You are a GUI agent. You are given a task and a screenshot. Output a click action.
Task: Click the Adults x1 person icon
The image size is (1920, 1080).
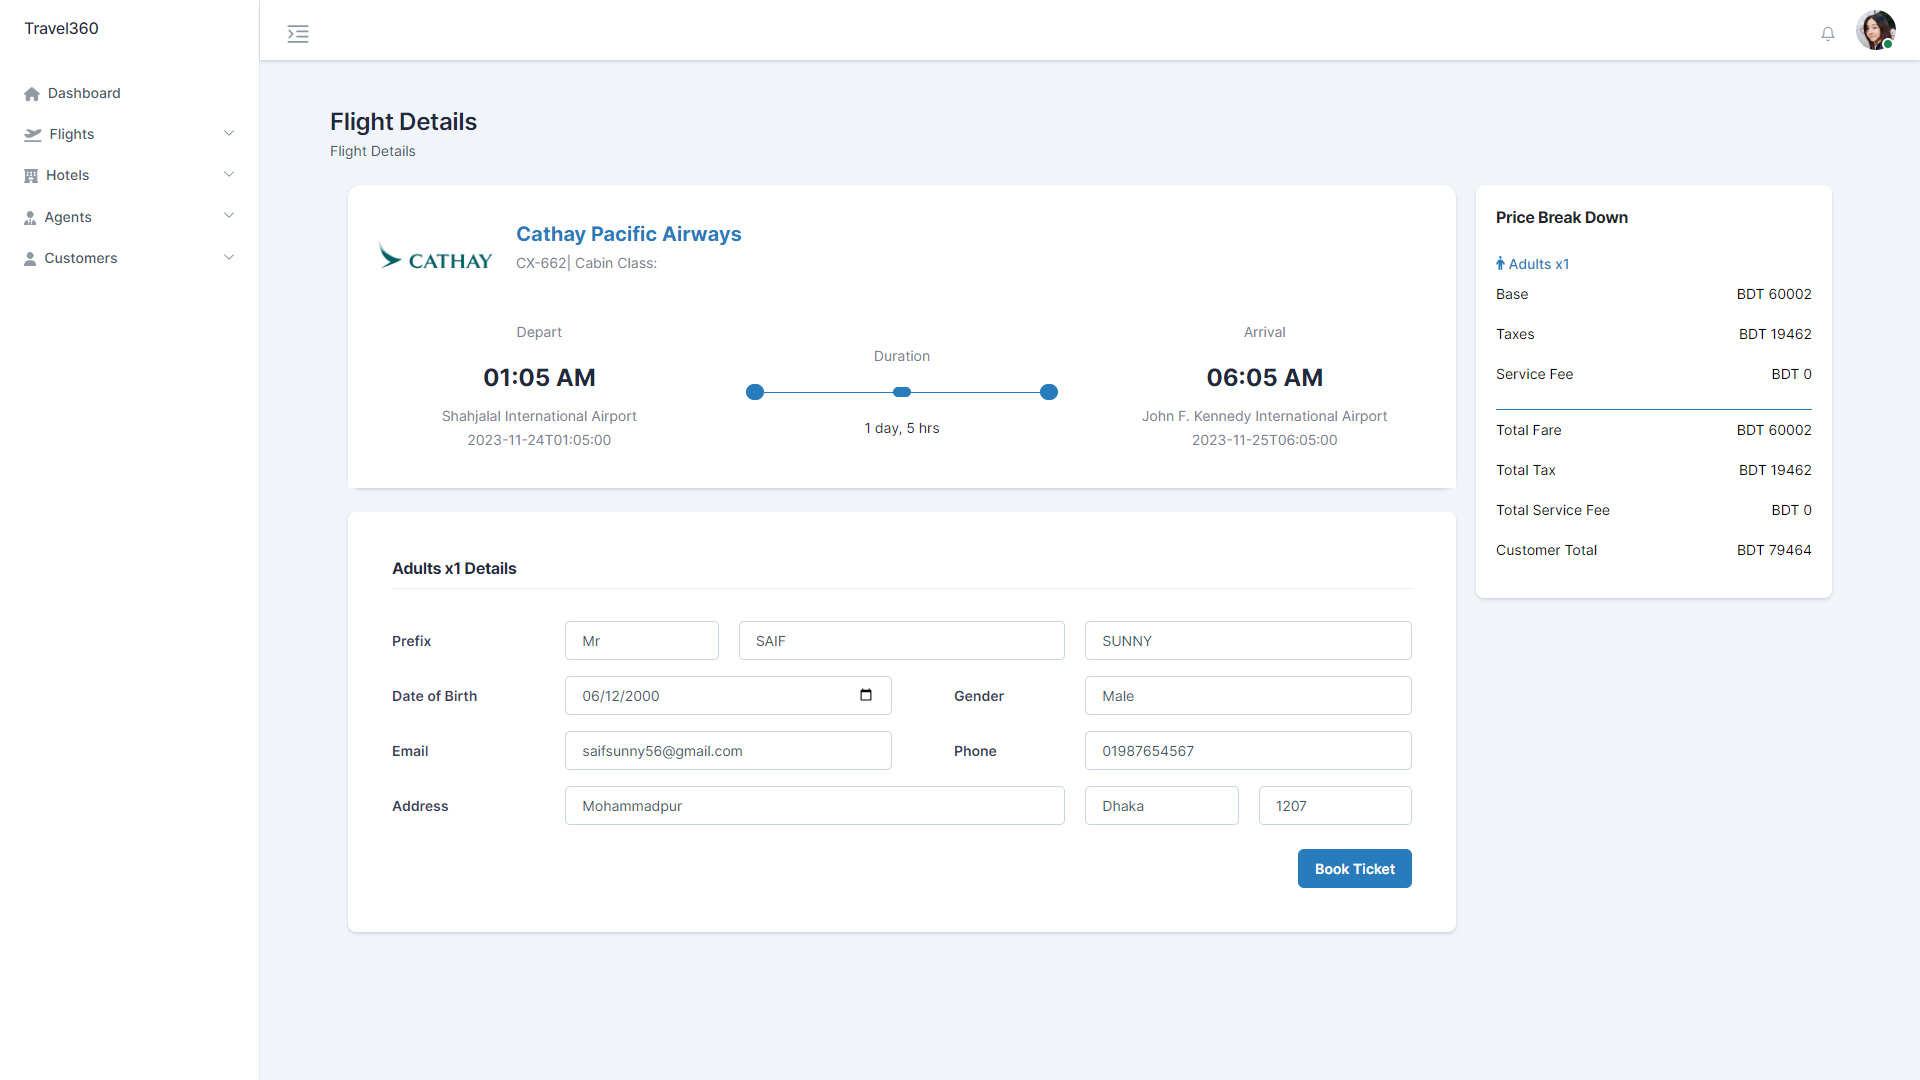pos(1500,264)
